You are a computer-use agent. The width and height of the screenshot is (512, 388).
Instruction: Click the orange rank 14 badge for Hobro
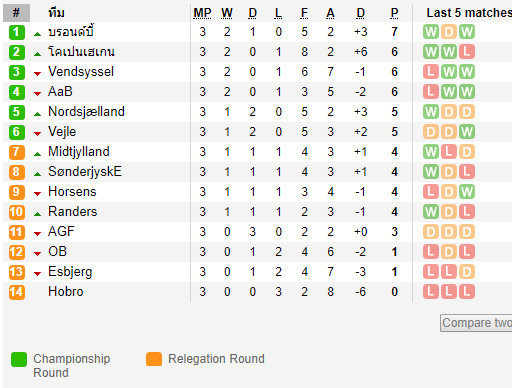pos(17,292)
